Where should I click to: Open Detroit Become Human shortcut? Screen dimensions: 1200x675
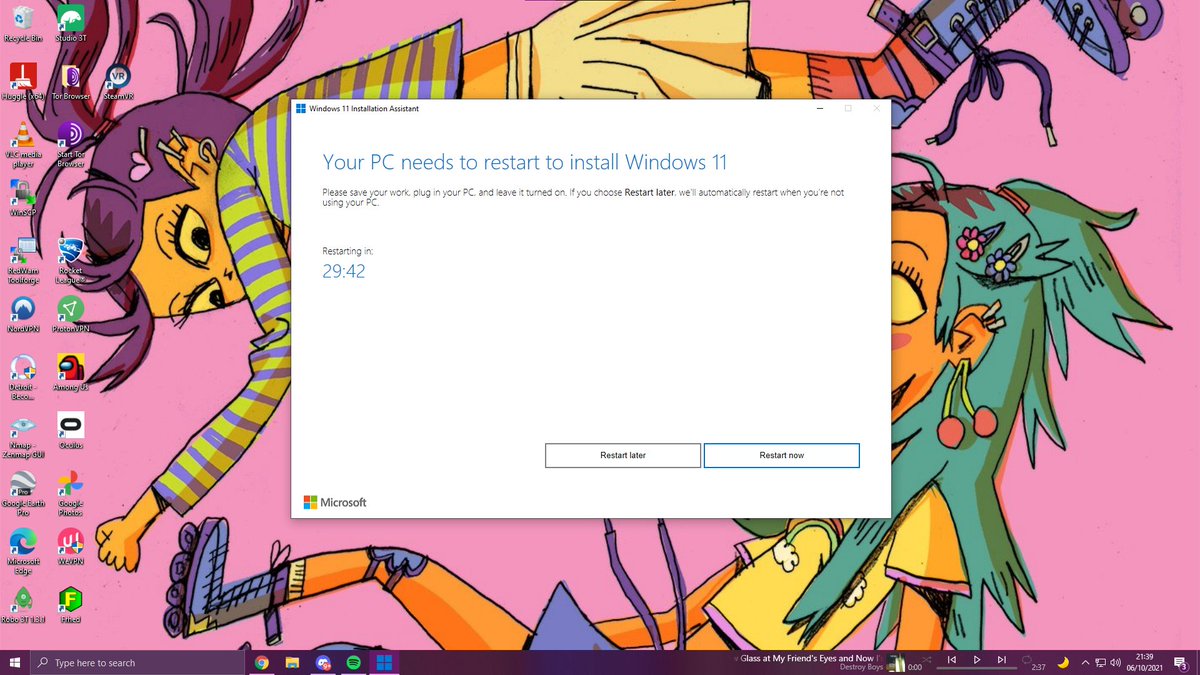[x=23, y=376]
